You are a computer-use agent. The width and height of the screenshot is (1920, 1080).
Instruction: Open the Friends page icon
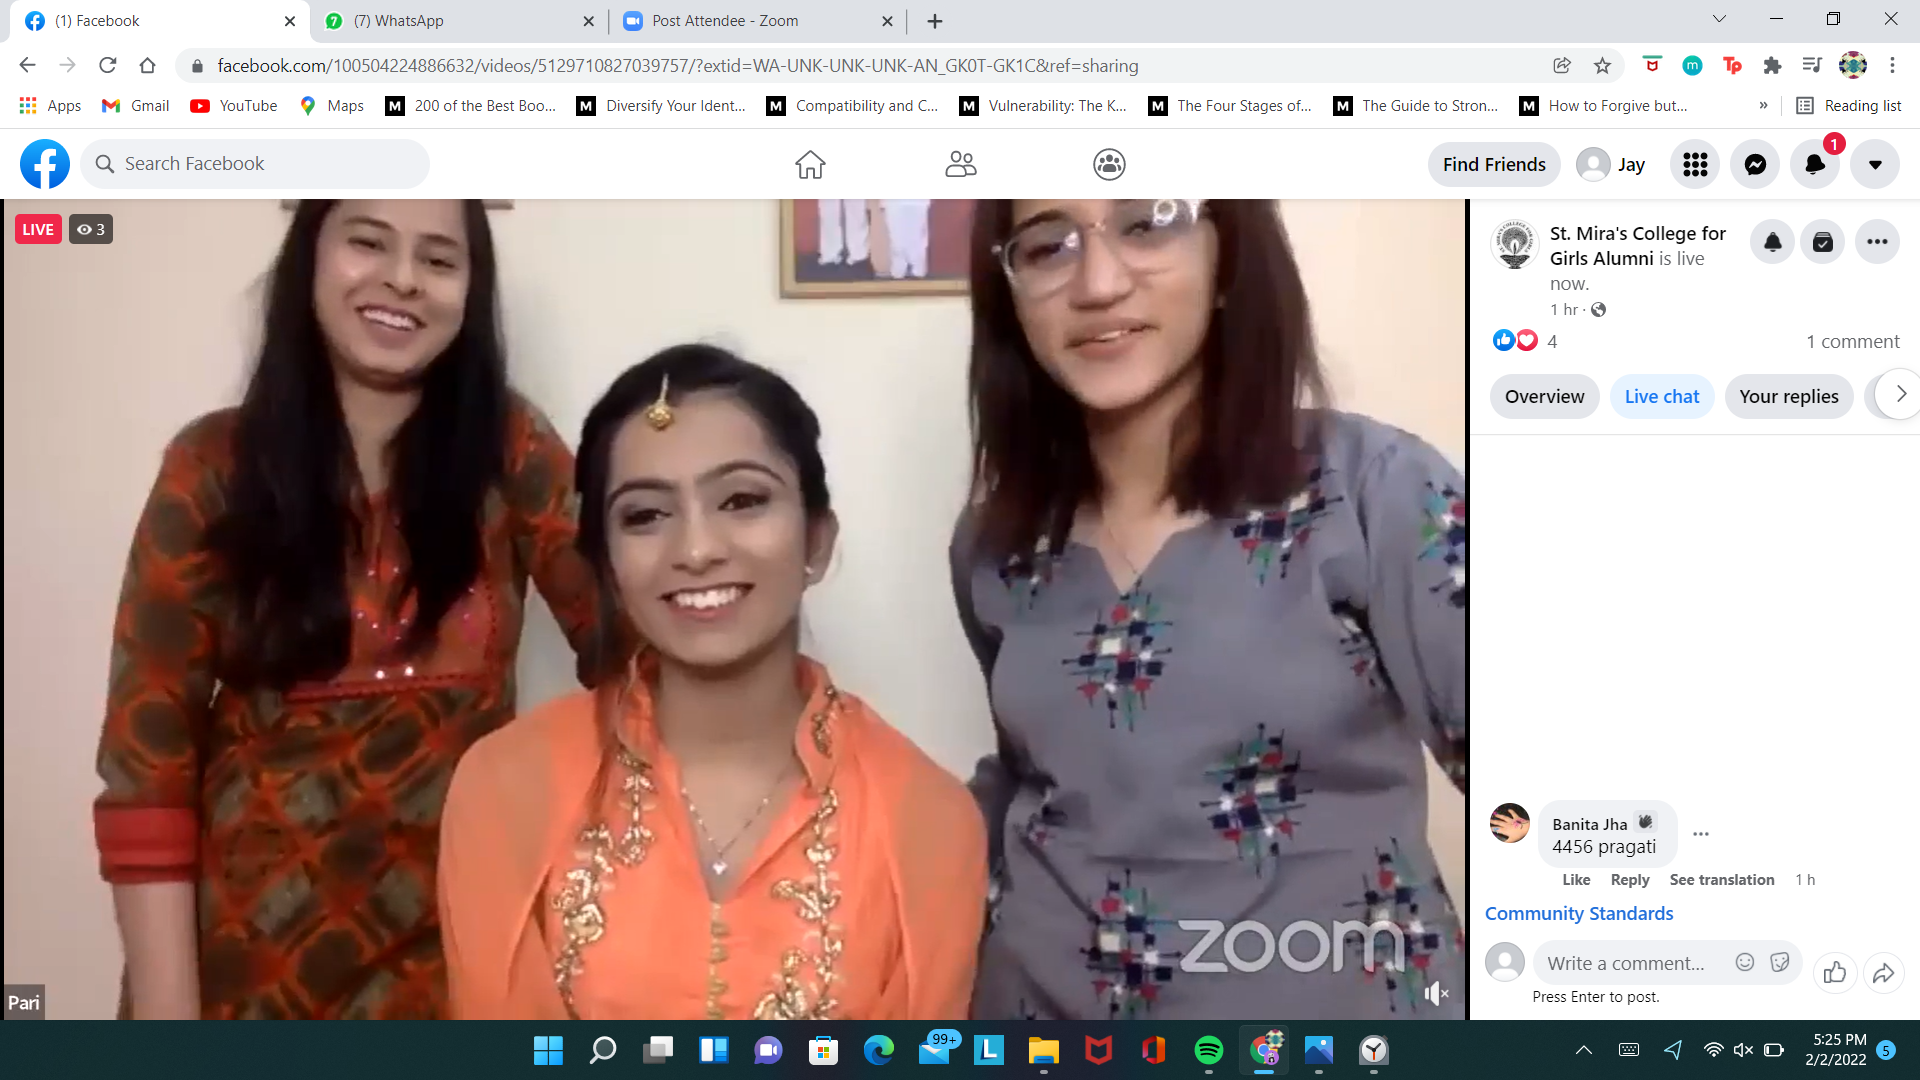click(960, 163)
